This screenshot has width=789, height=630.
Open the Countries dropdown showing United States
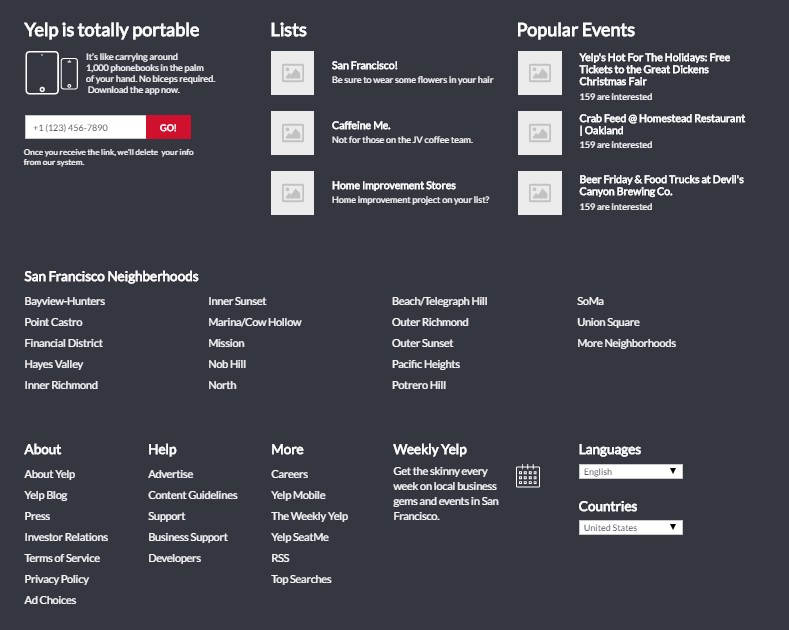(631, 527)
